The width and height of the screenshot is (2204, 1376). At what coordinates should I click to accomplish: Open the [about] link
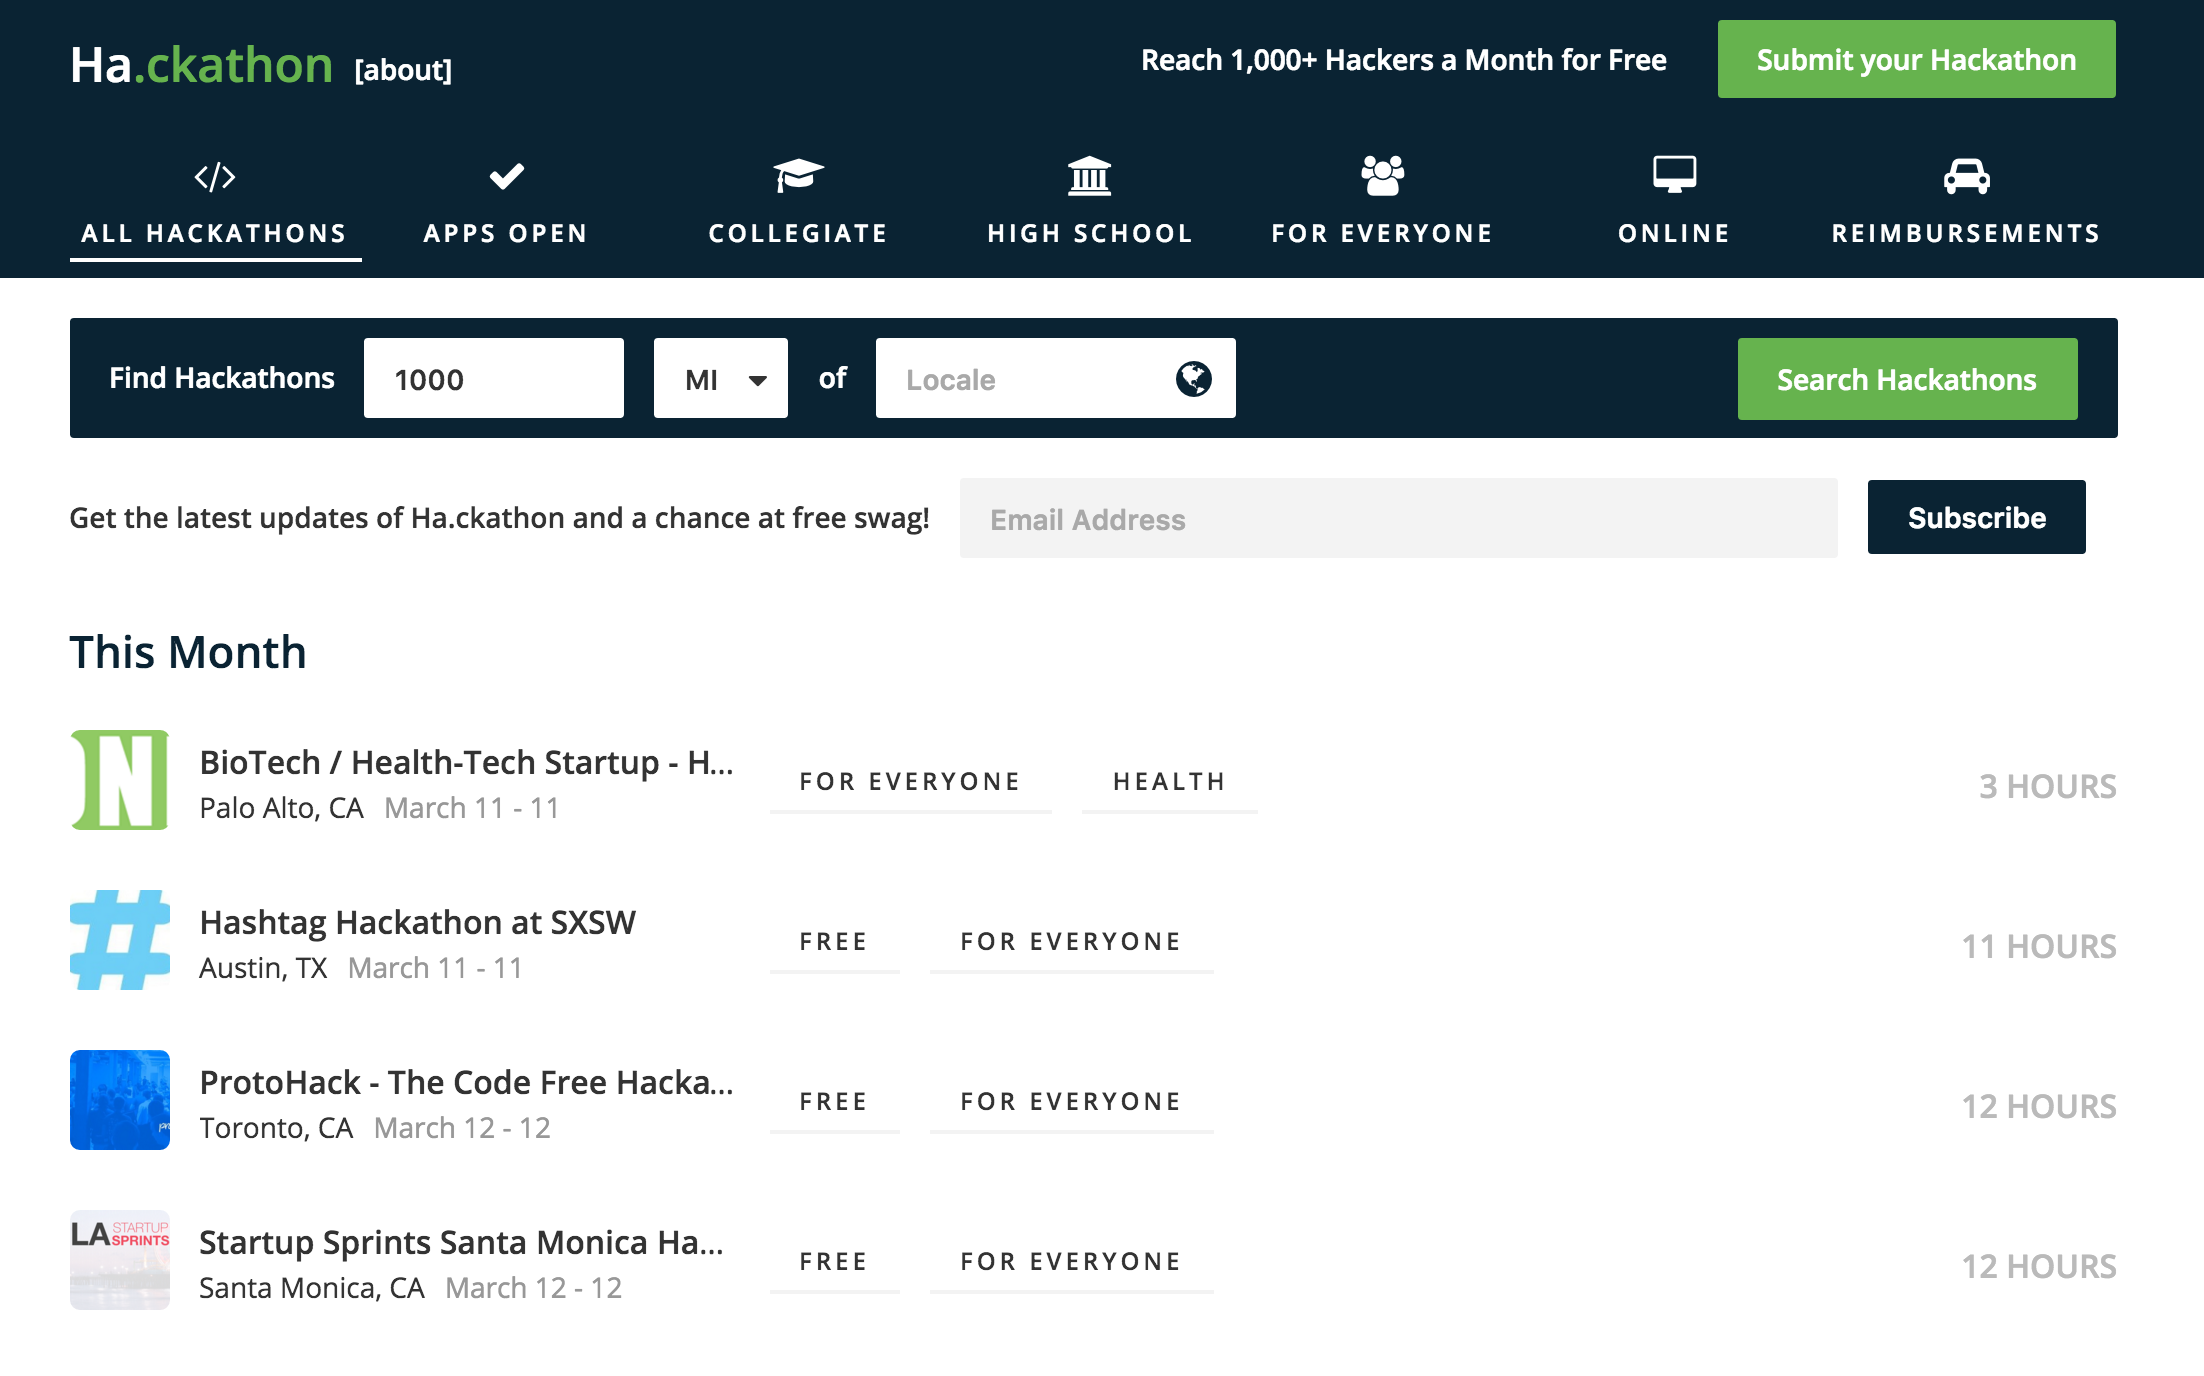pos(403,70)
